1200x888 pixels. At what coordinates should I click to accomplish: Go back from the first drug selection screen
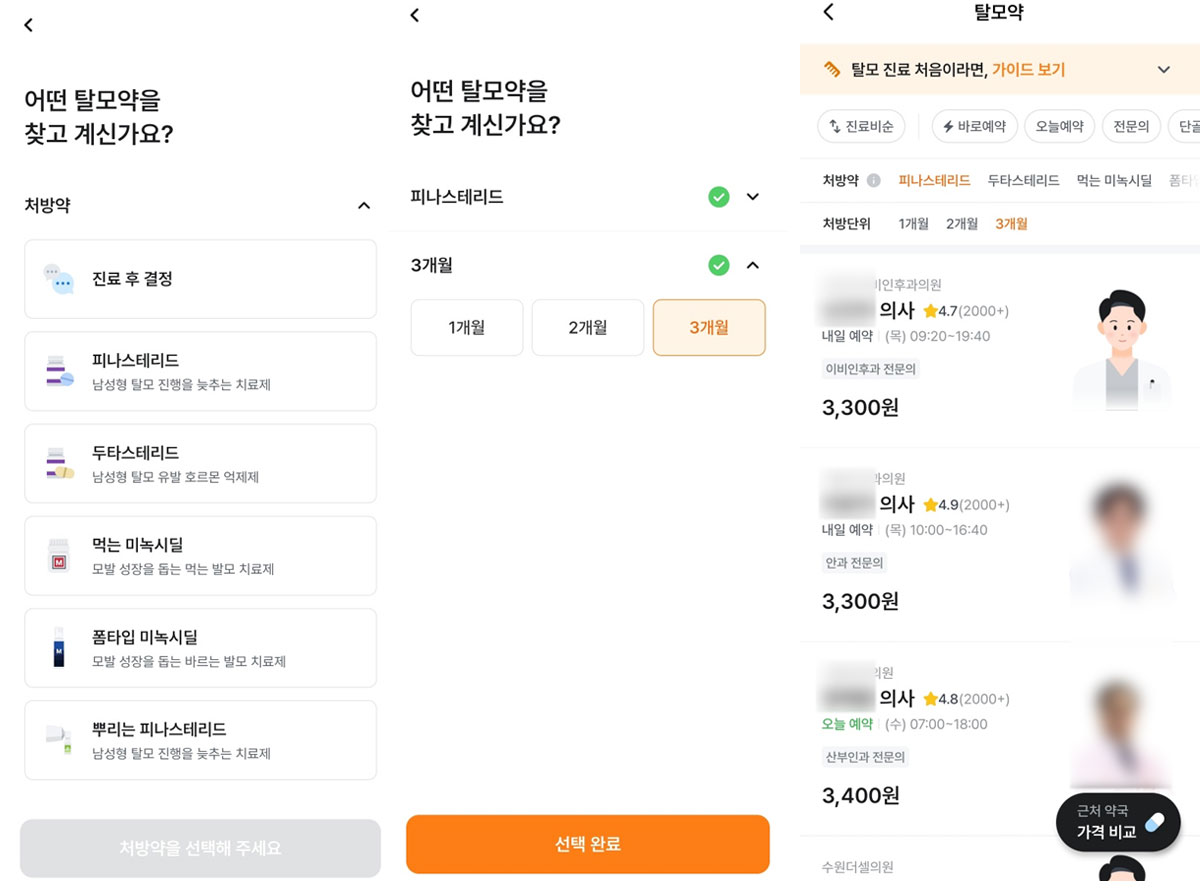pyautogui.click(x=28, y=25)
